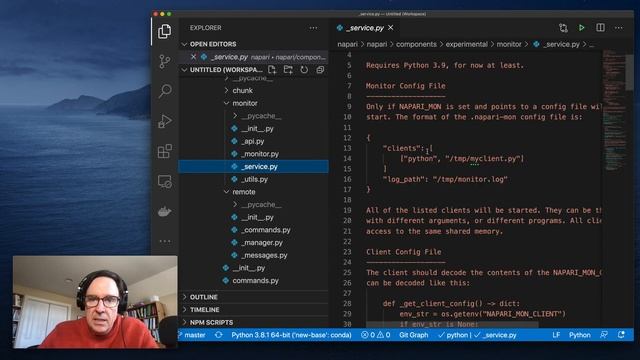Open the Explorer view in activity bar
Screen dimensions: 640x360
point(164,31)
